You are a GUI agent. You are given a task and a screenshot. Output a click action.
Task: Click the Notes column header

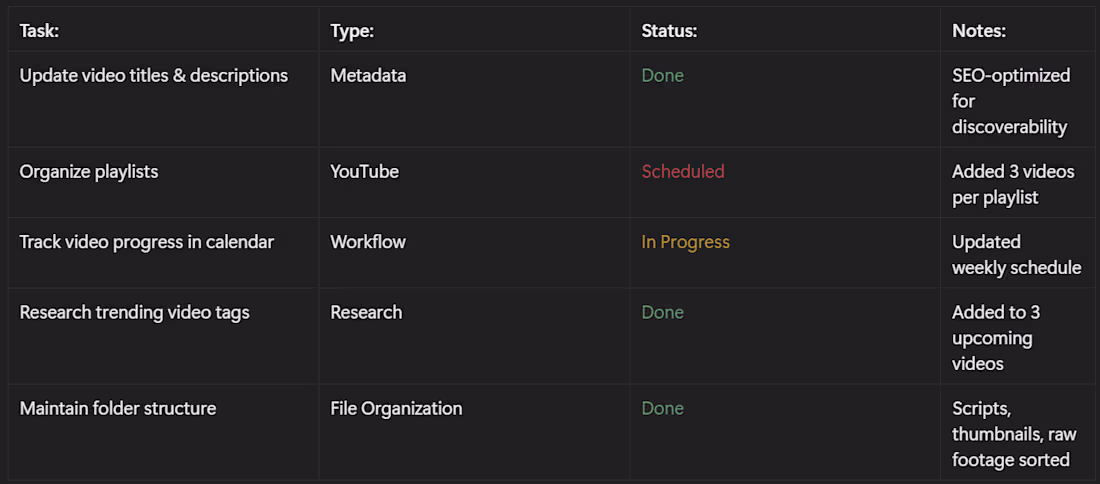click(979, 31)
